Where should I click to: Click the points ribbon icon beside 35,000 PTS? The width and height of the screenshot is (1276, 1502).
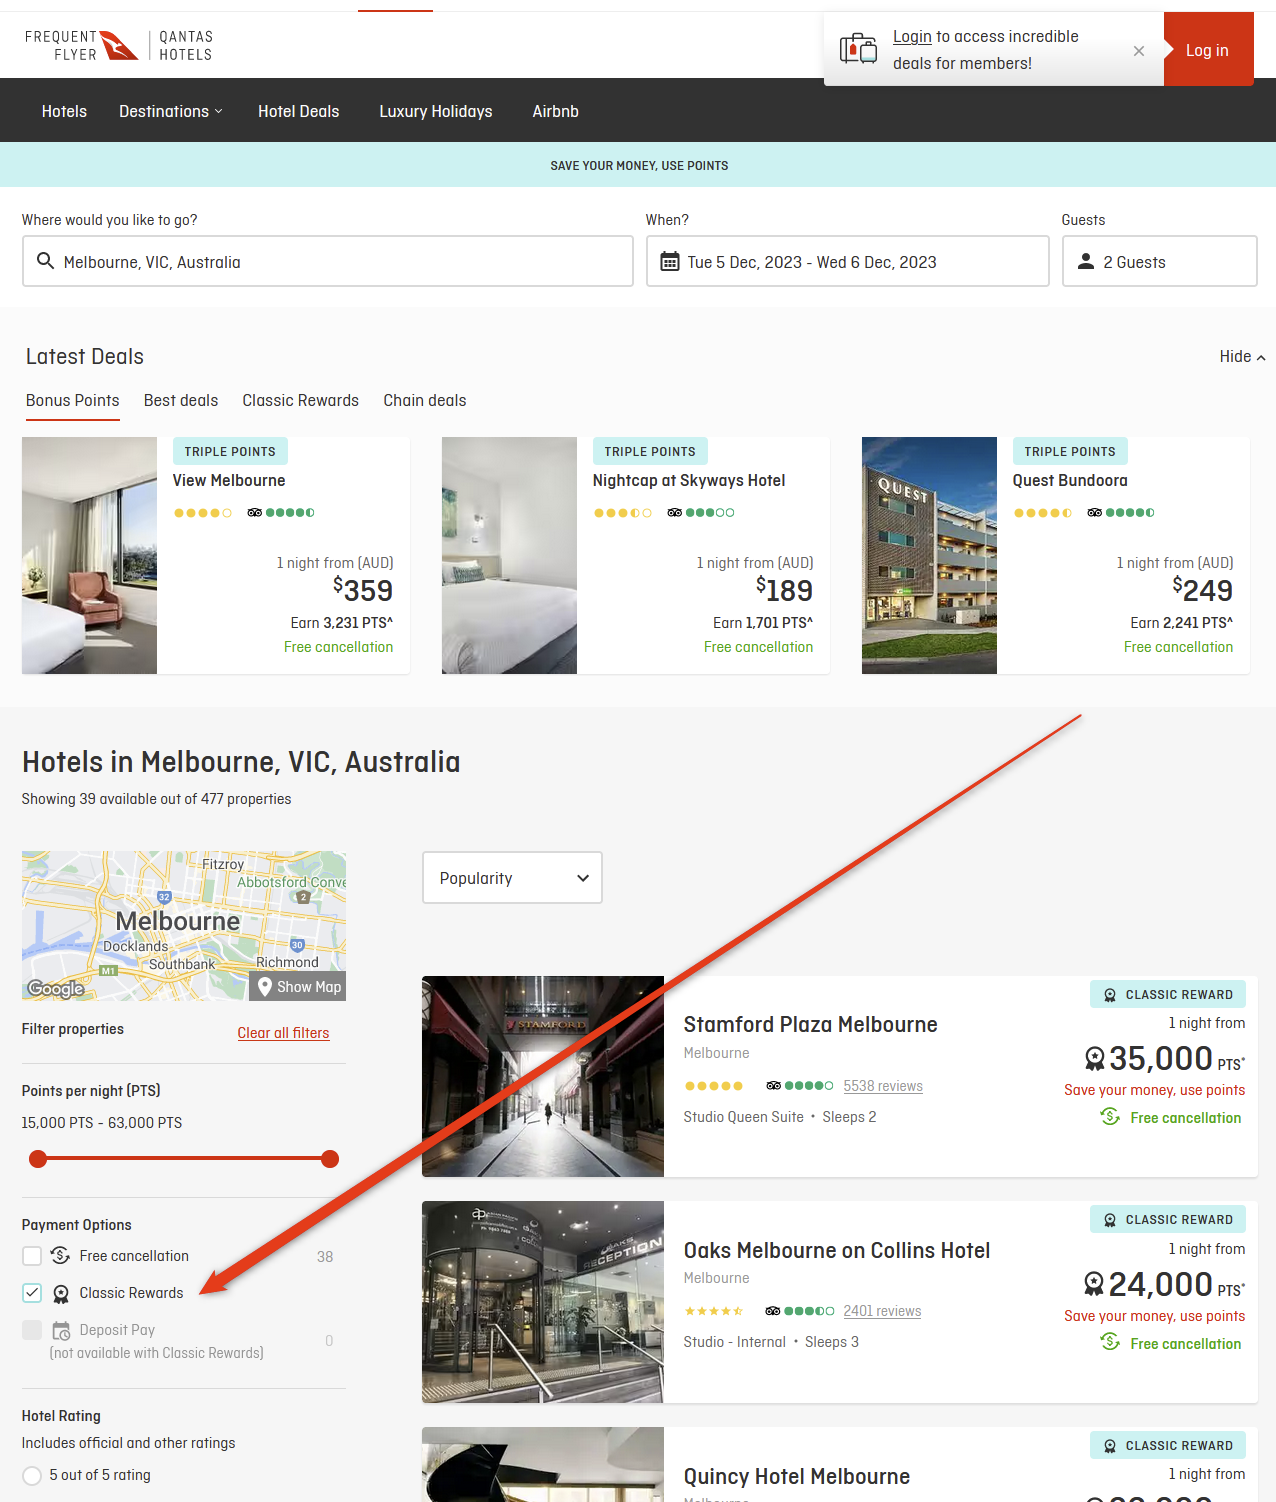(1095, 1058)
